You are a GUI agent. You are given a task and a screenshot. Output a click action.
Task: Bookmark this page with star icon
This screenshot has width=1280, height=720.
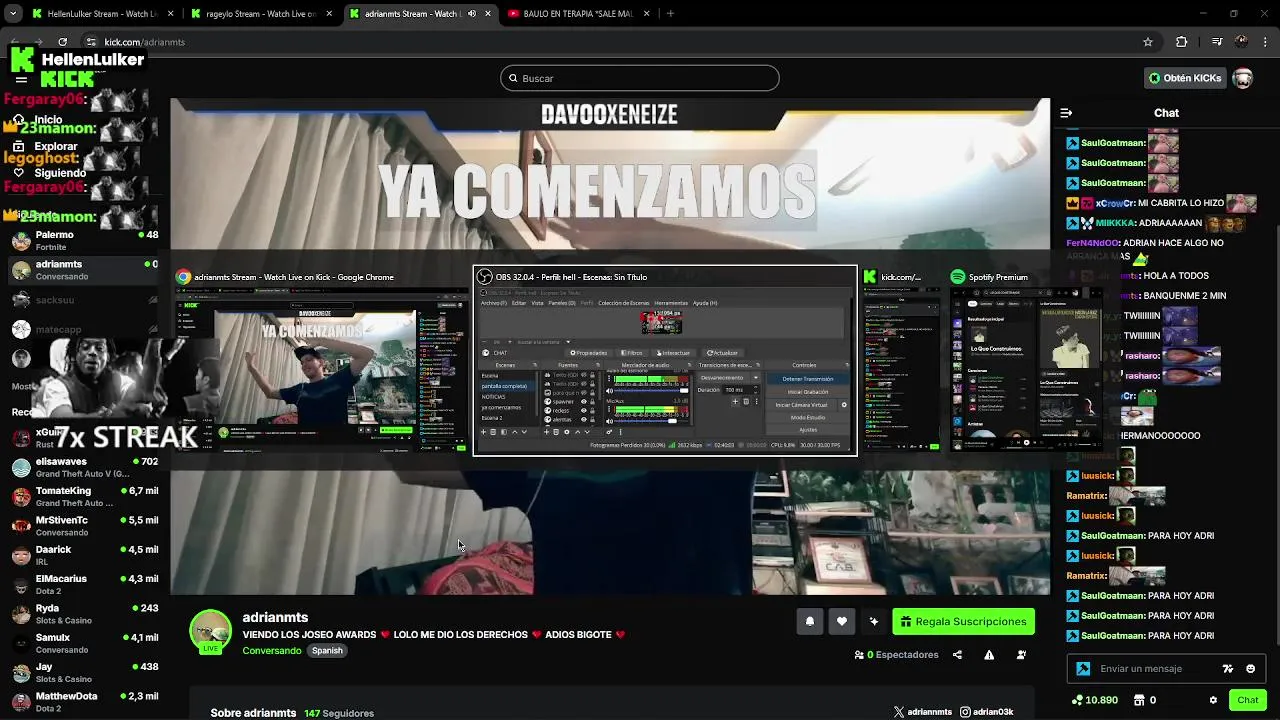1148,42
